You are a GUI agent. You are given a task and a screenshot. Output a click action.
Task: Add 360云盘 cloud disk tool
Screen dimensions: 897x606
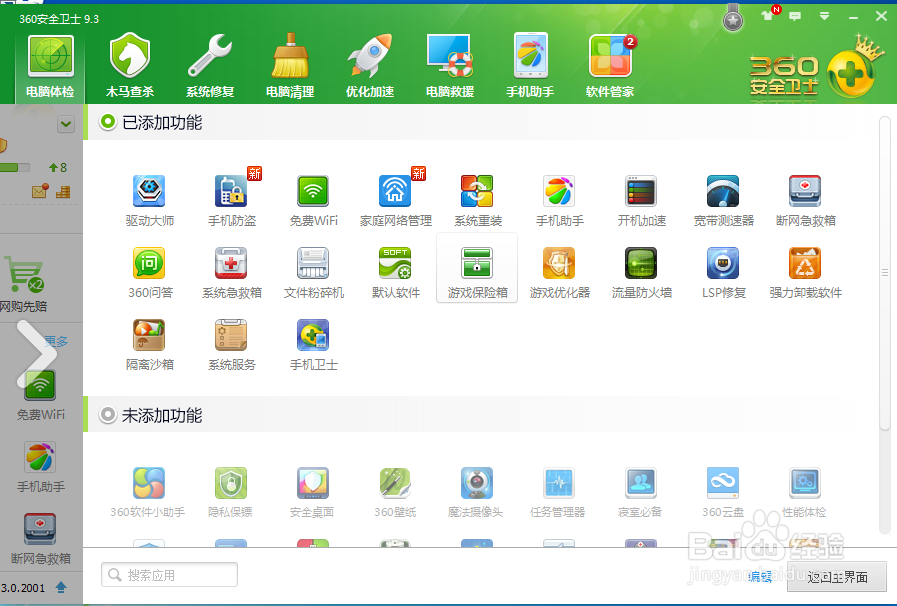(723, 493)
